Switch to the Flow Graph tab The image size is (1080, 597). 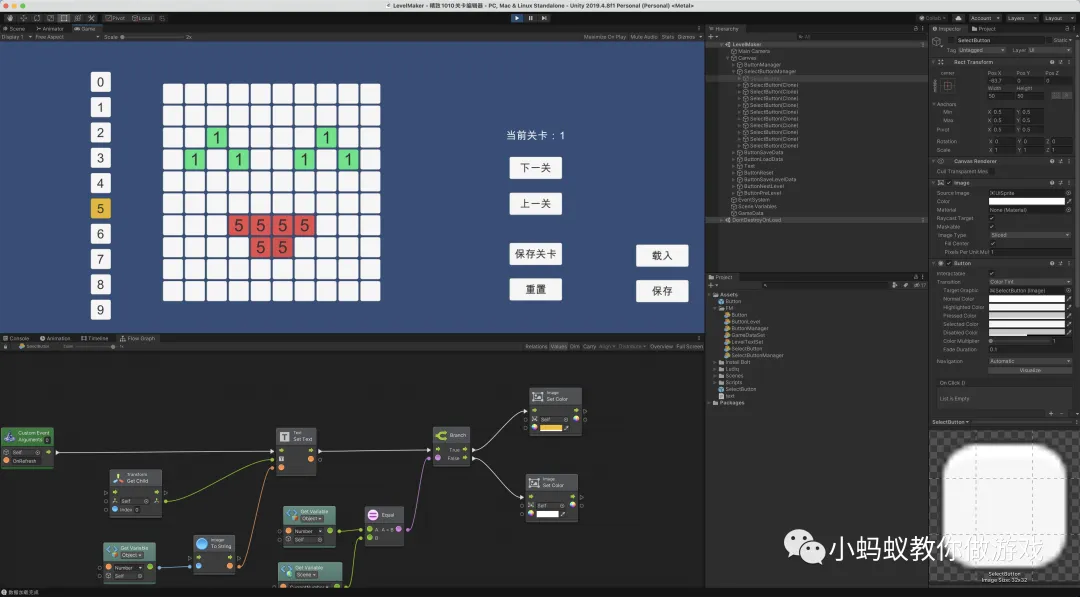tap(138, 338)
